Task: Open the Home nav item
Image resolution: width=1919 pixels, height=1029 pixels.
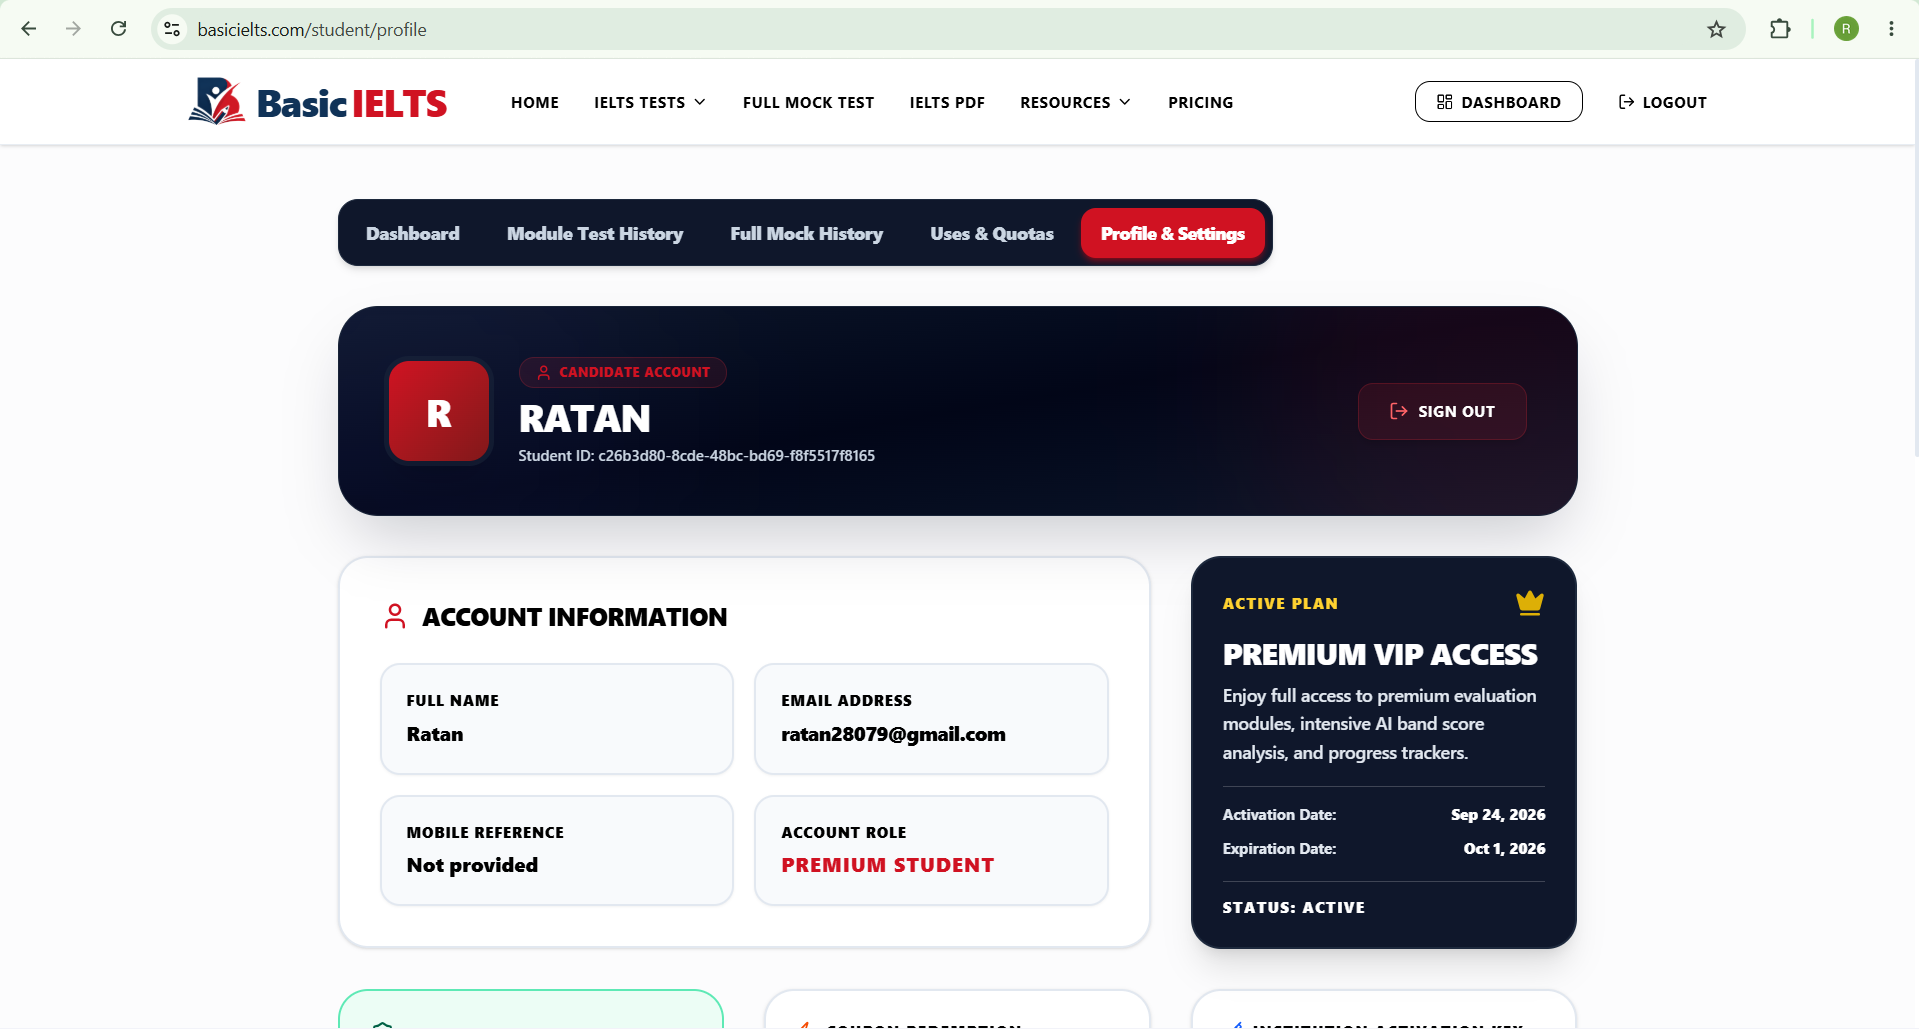Action: [535, 102]
